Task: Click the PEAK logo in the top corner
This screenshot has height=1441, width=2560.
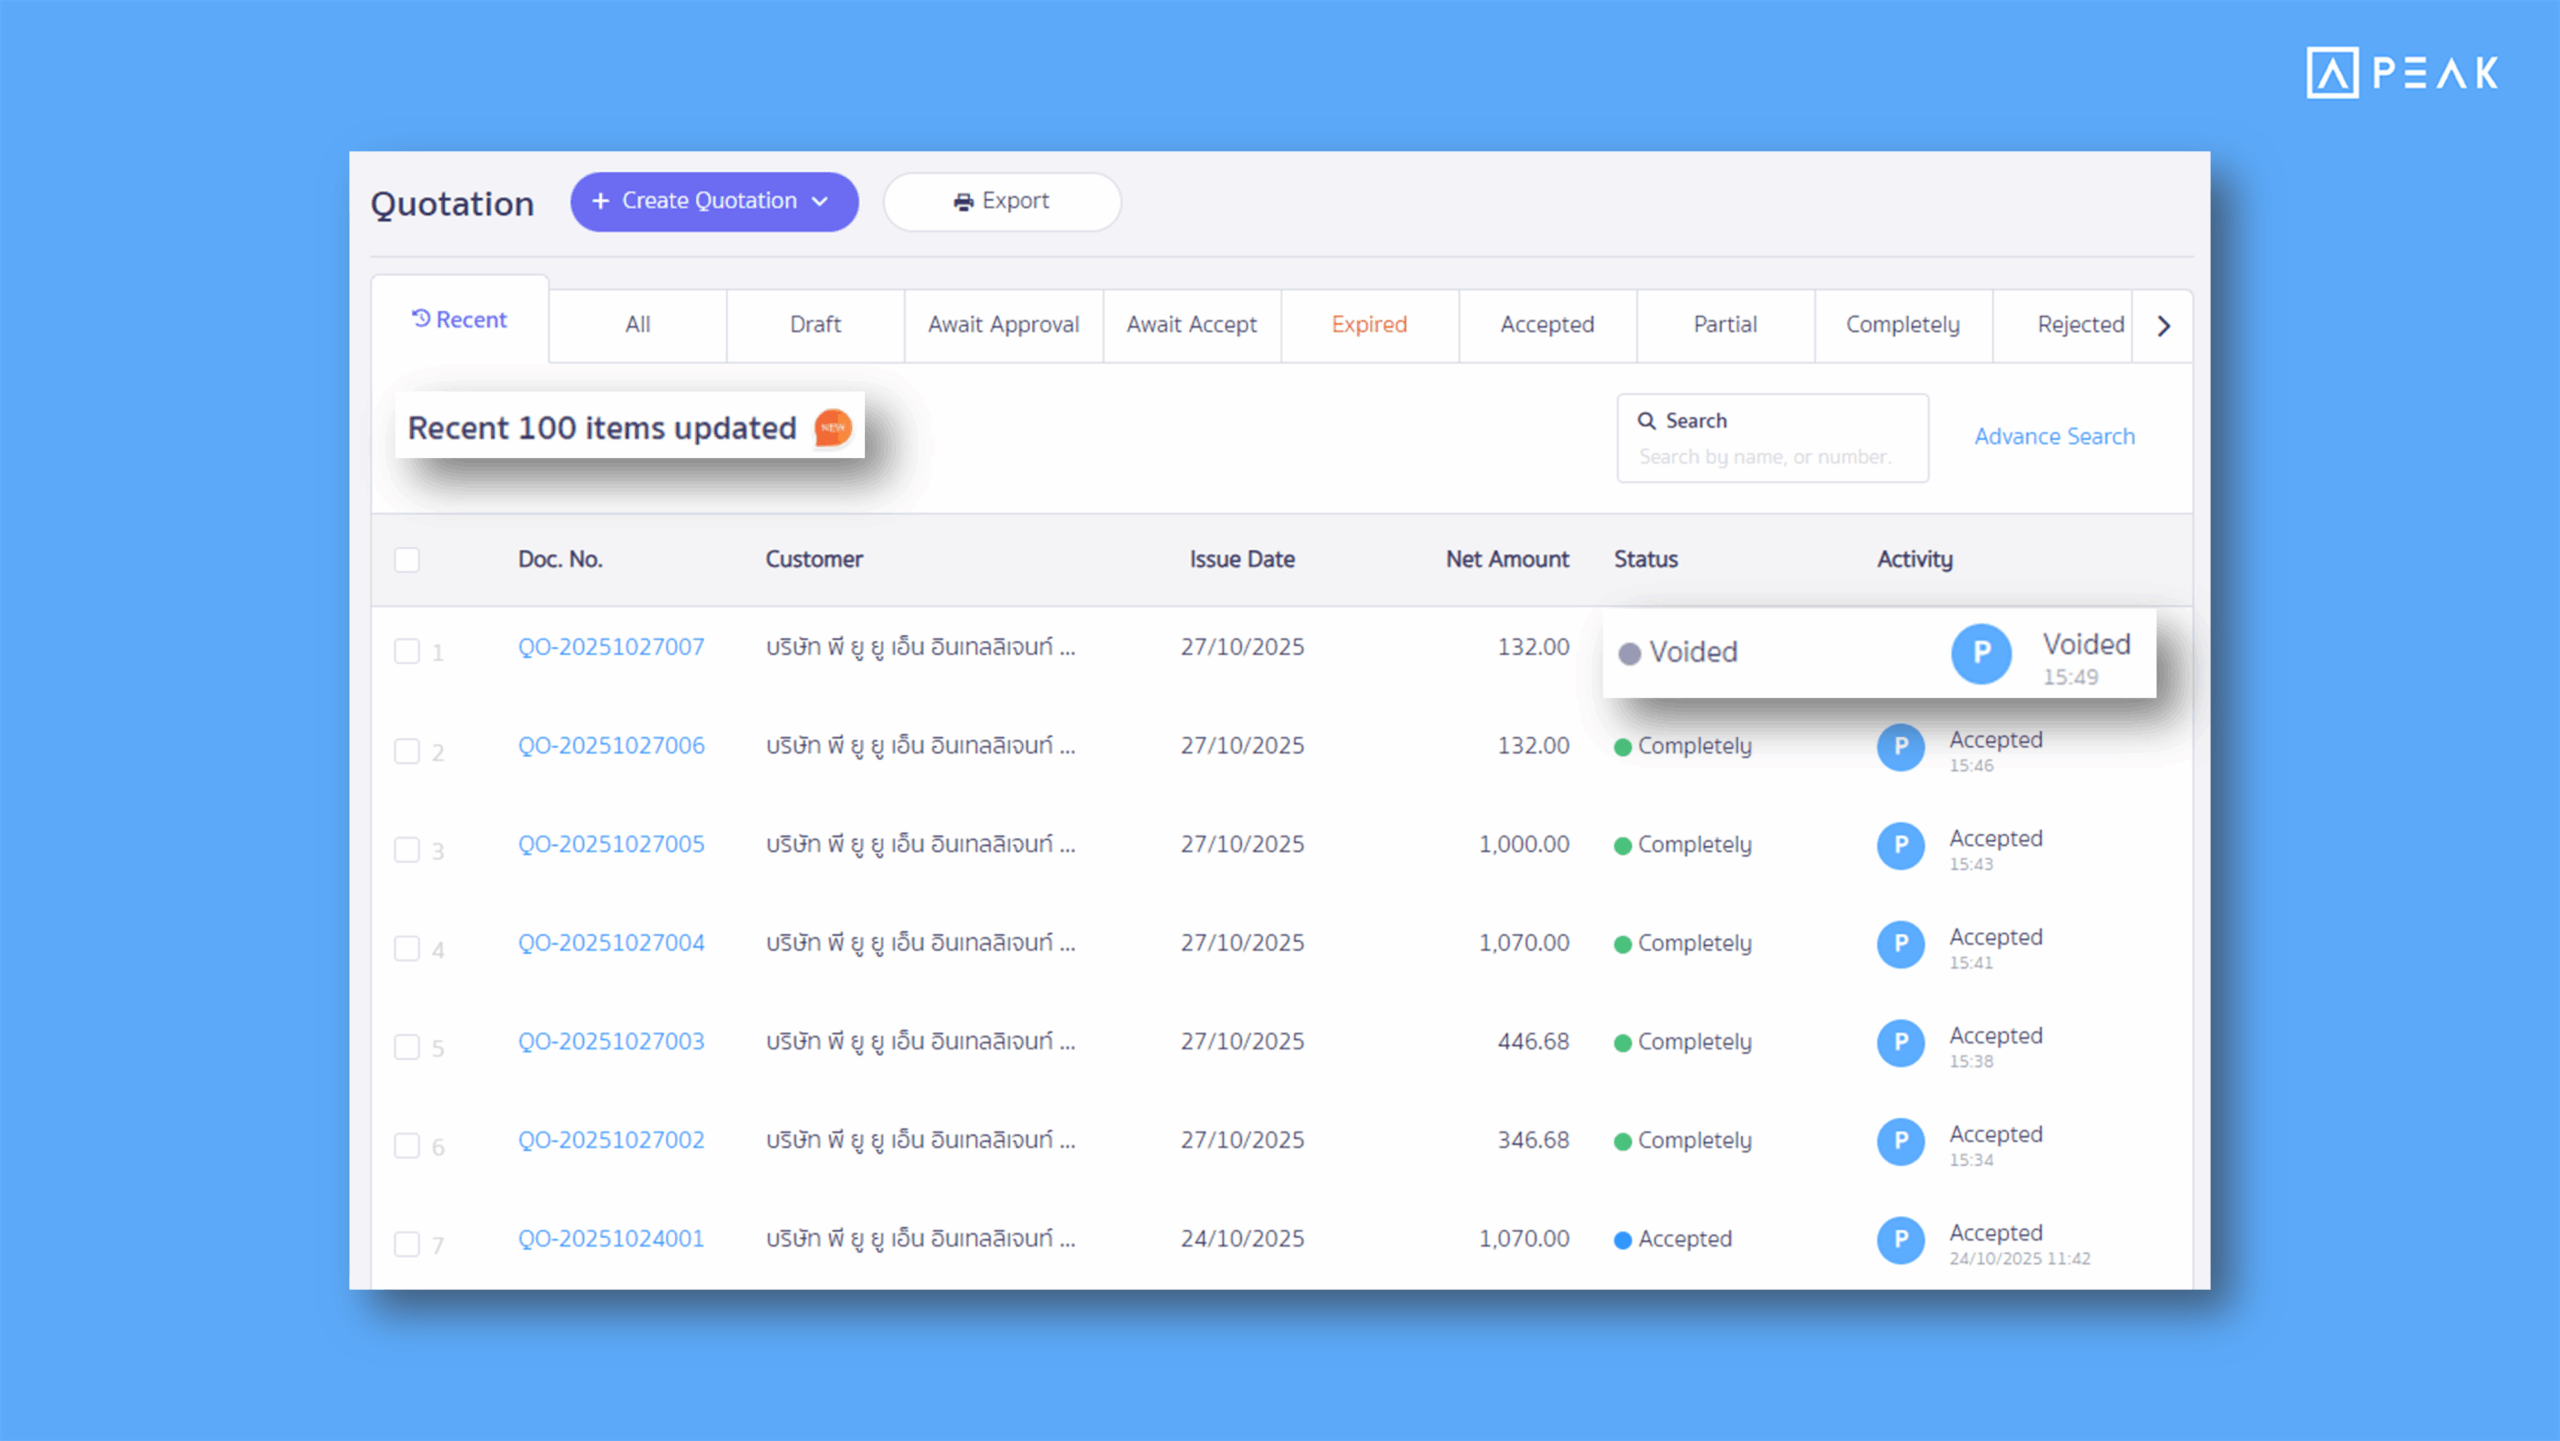Action: [x=2402, y=71]
